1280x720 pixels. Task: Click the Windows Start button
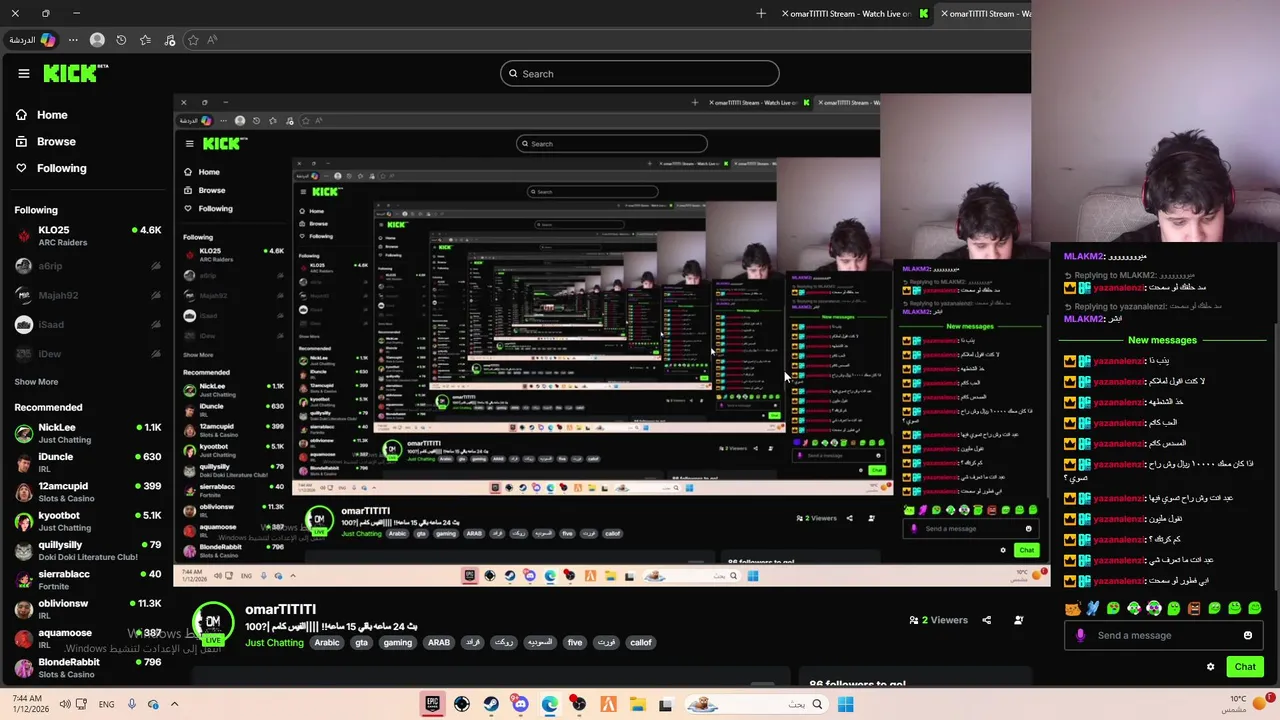pos(845,704)
